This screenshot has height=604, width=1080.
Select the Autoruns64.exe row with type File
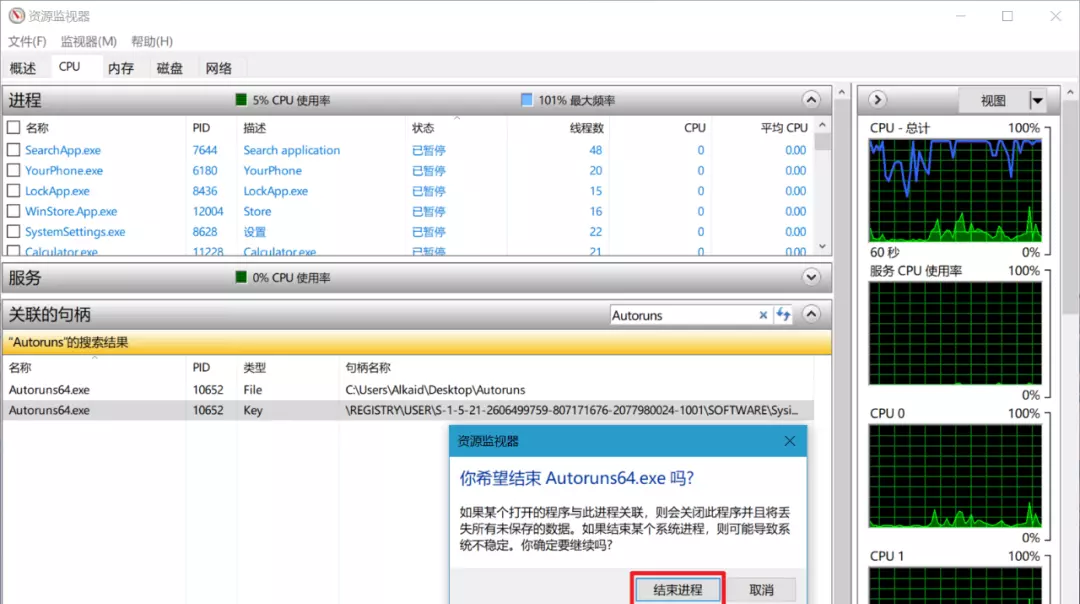pyautogui.click(x=408, y=390)
